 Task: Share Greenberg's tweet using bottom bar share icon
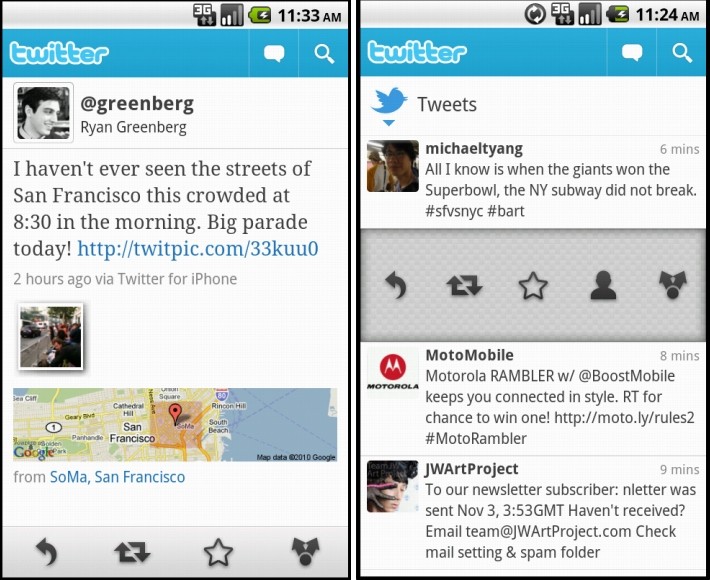click(x=305, y=551)
